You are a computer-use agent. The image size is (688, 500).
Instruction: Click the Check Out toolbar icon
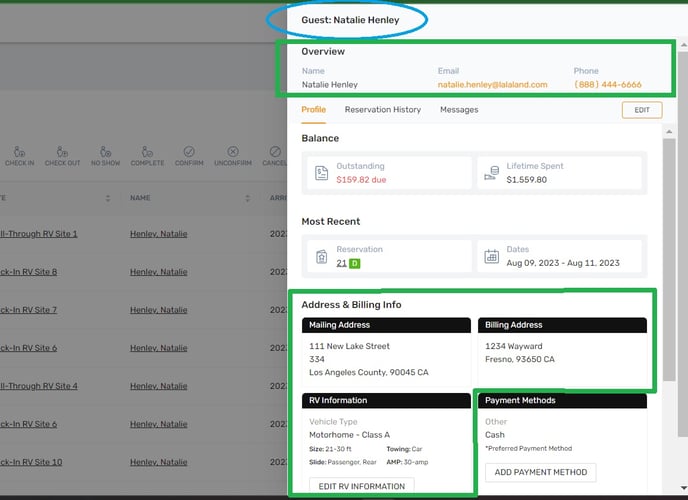62,152
